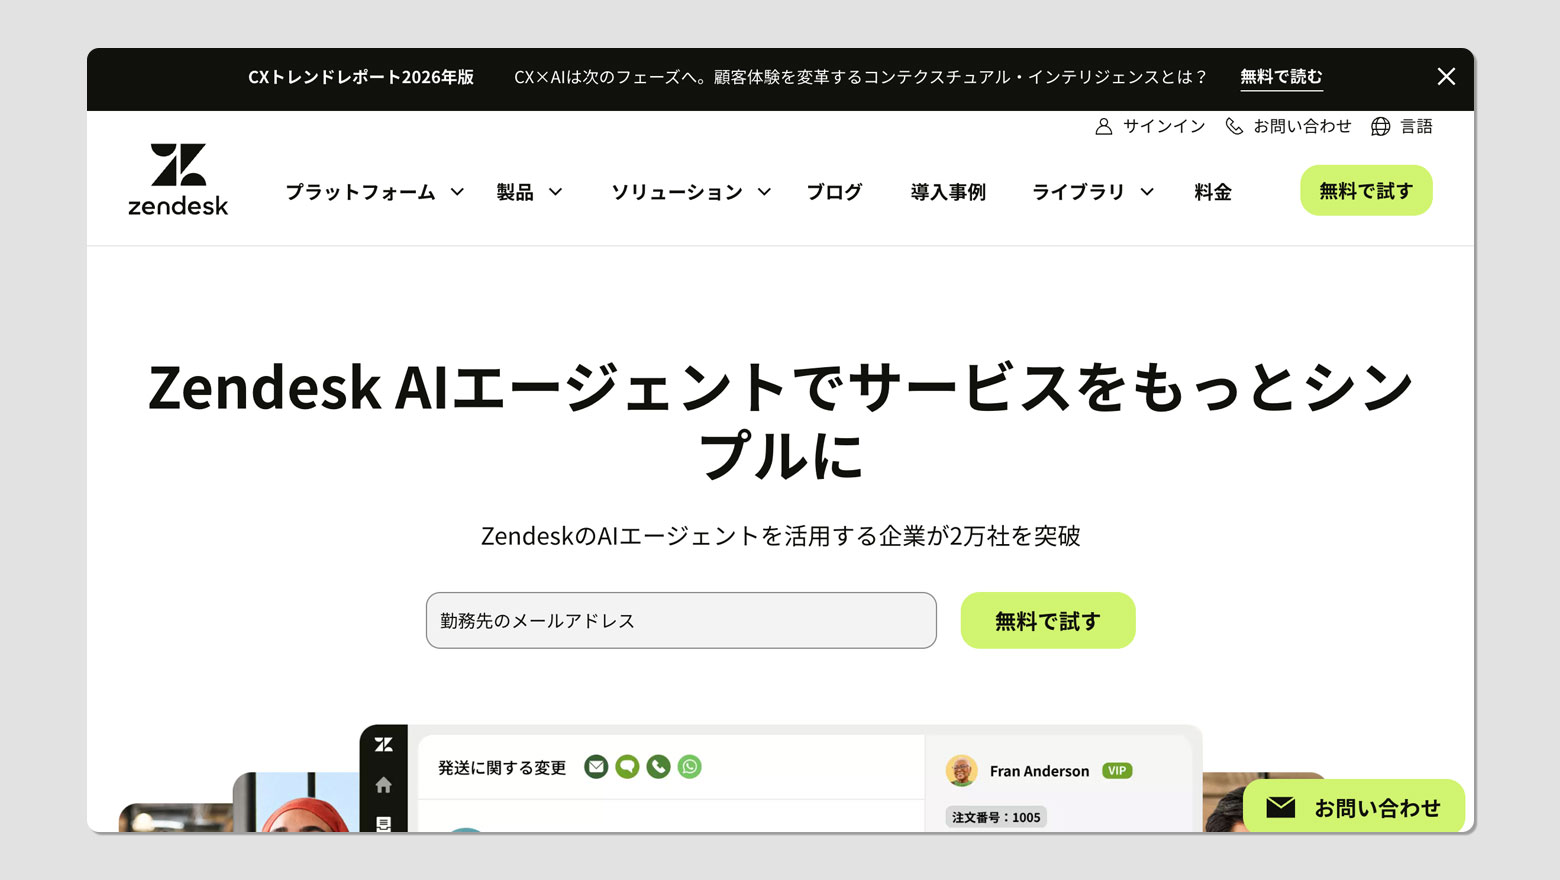Click the banner text about コンテクスチュアル・インテリジェンス
The width and height of the screenshot is (1560, 880).
click(x=860, y=77)
